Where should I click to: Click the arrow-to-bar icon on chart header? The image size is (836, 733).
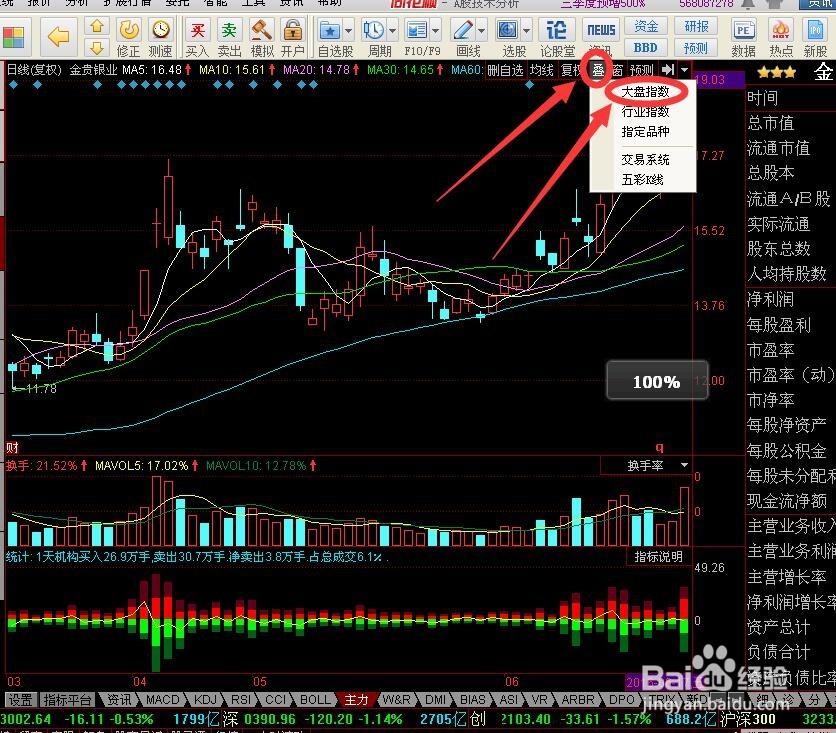point(668,69)
